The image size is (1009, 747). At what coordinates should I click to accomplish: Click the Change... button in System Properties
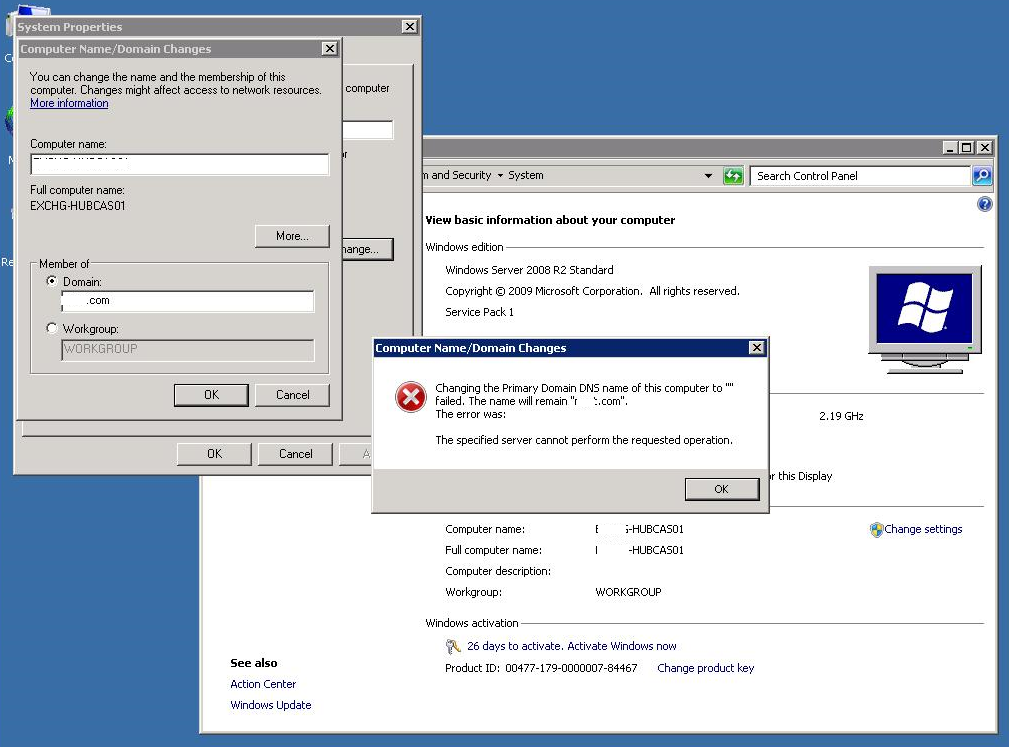coord(367,249)
